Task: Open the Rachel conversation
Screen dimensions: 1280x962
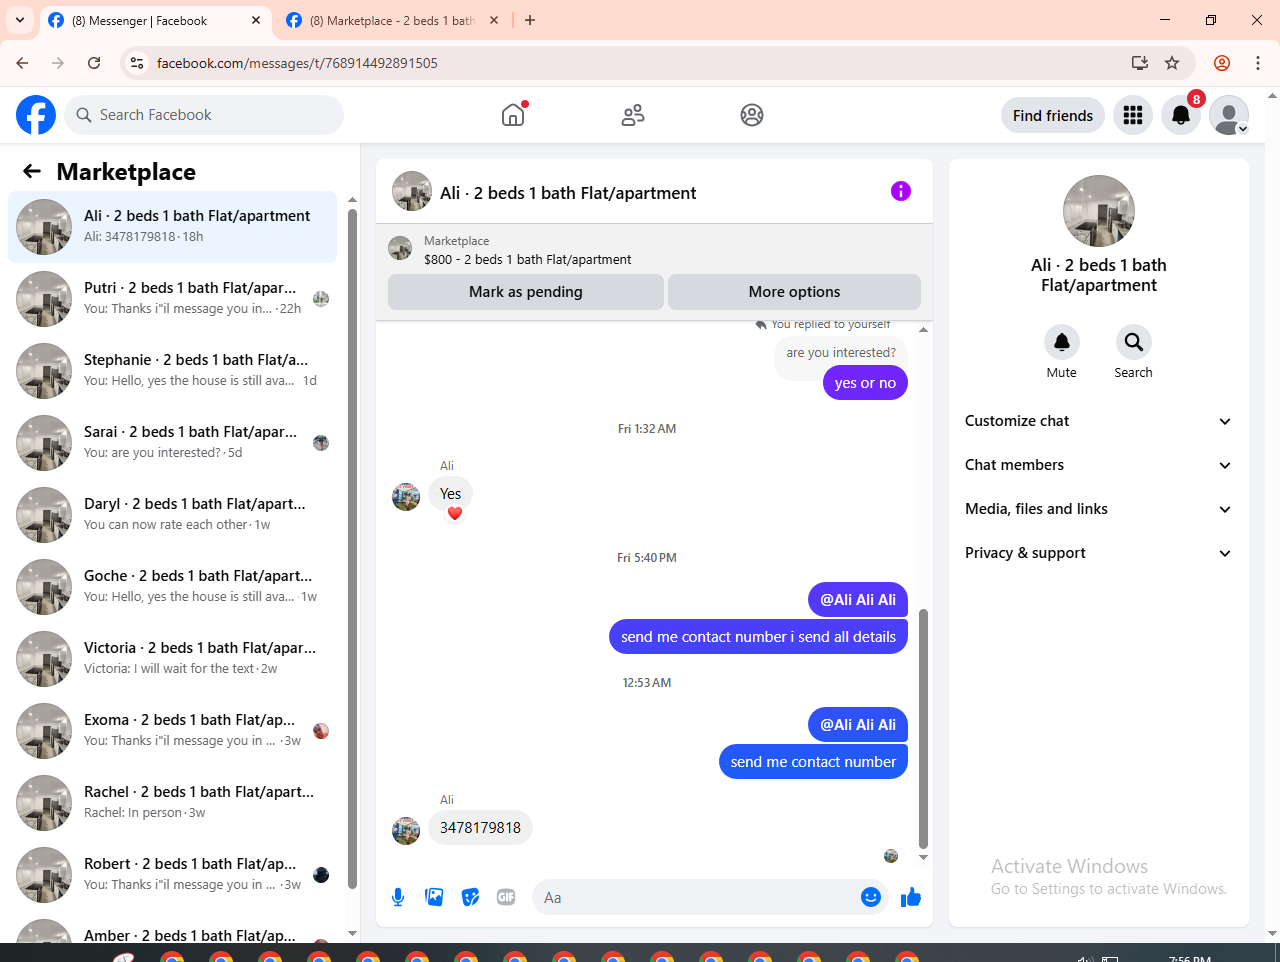Action: (173, 803)
